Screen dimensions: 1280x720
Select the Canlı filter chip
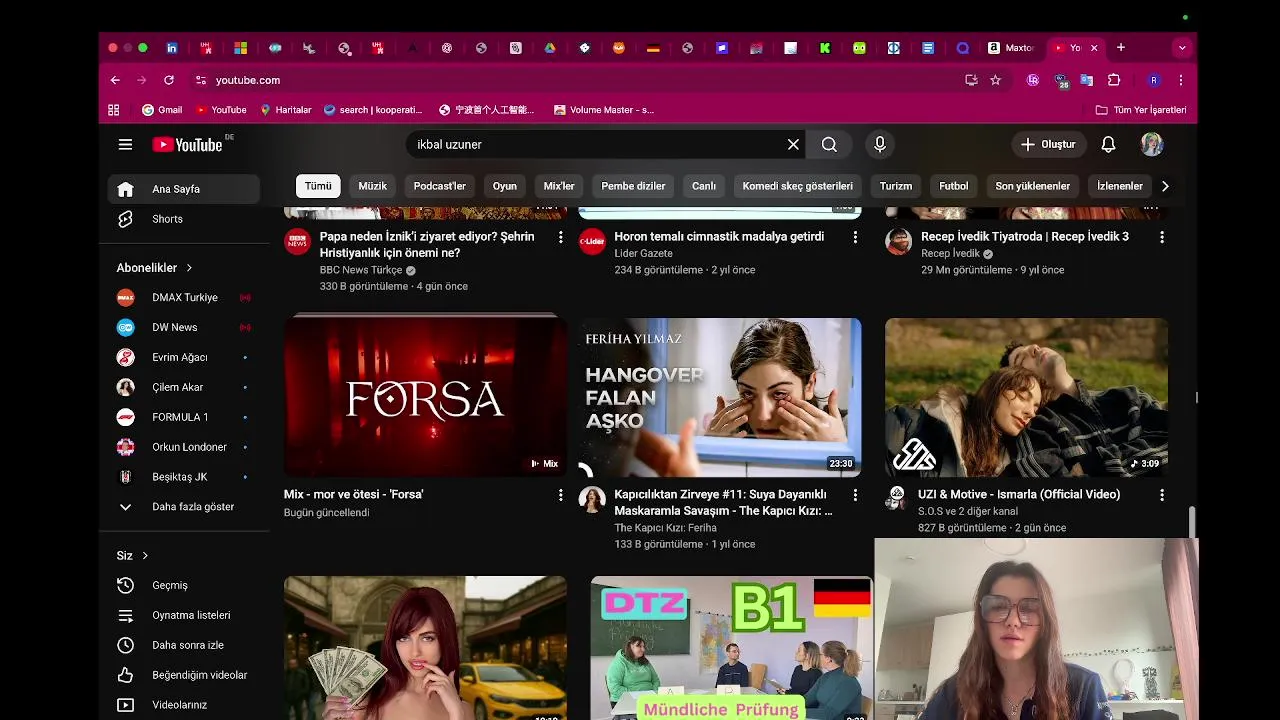(x=704, y=186)
